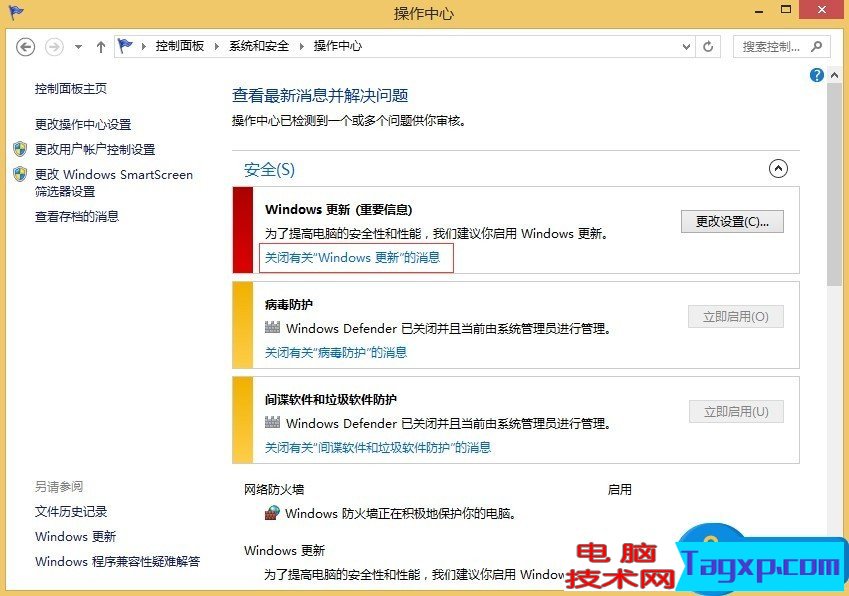Click 立即启用(O) for 病毒防护
Screen dimensions: 849x596
[x=736, y=317]
